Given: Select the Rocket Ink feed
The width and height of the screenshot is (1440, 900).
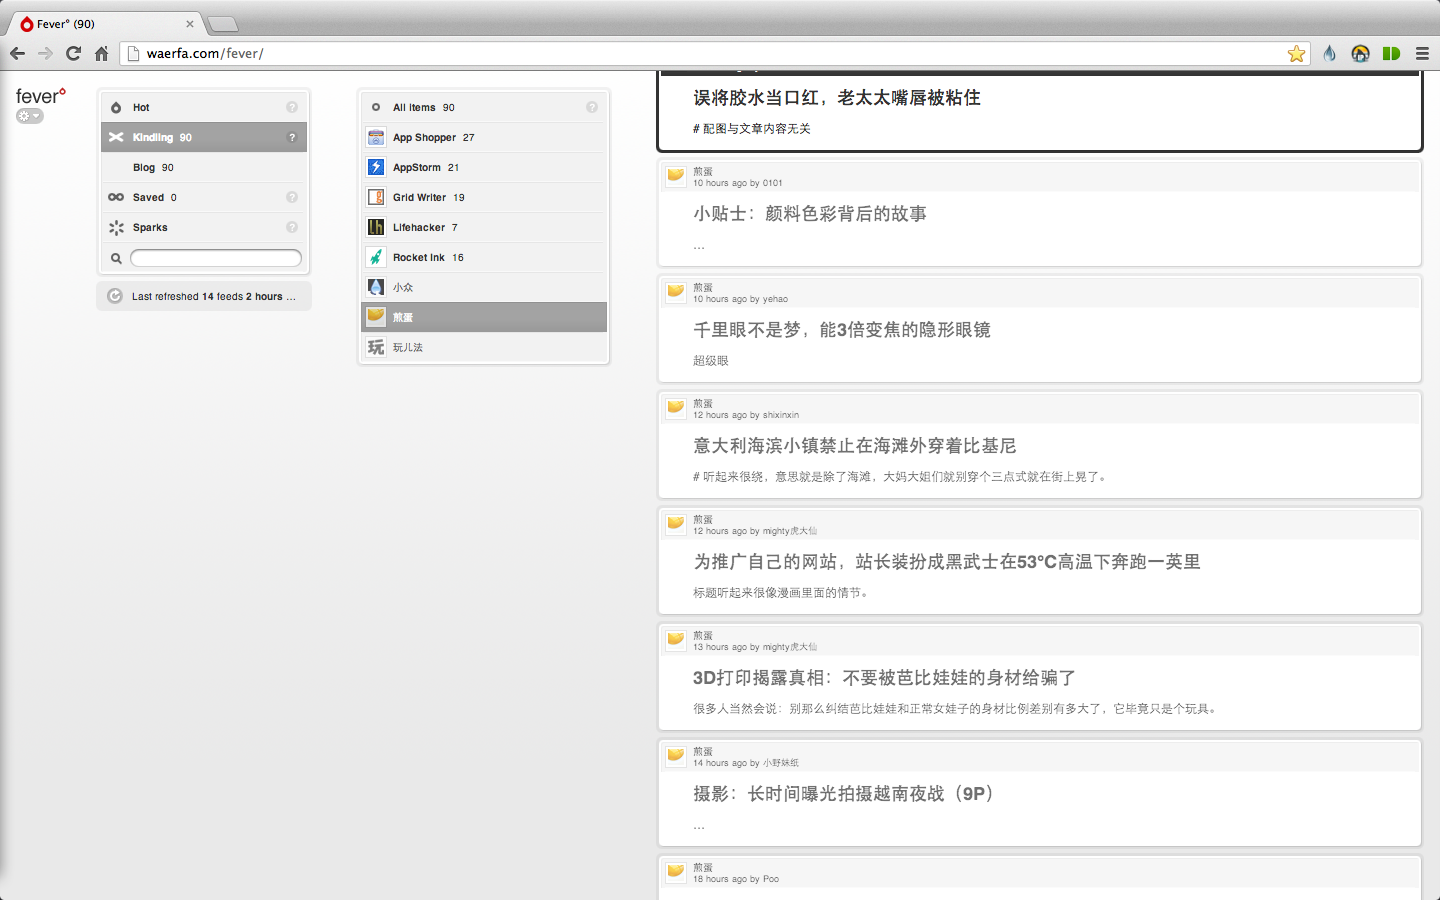Looking at the screenshot, I should [484, 257].
